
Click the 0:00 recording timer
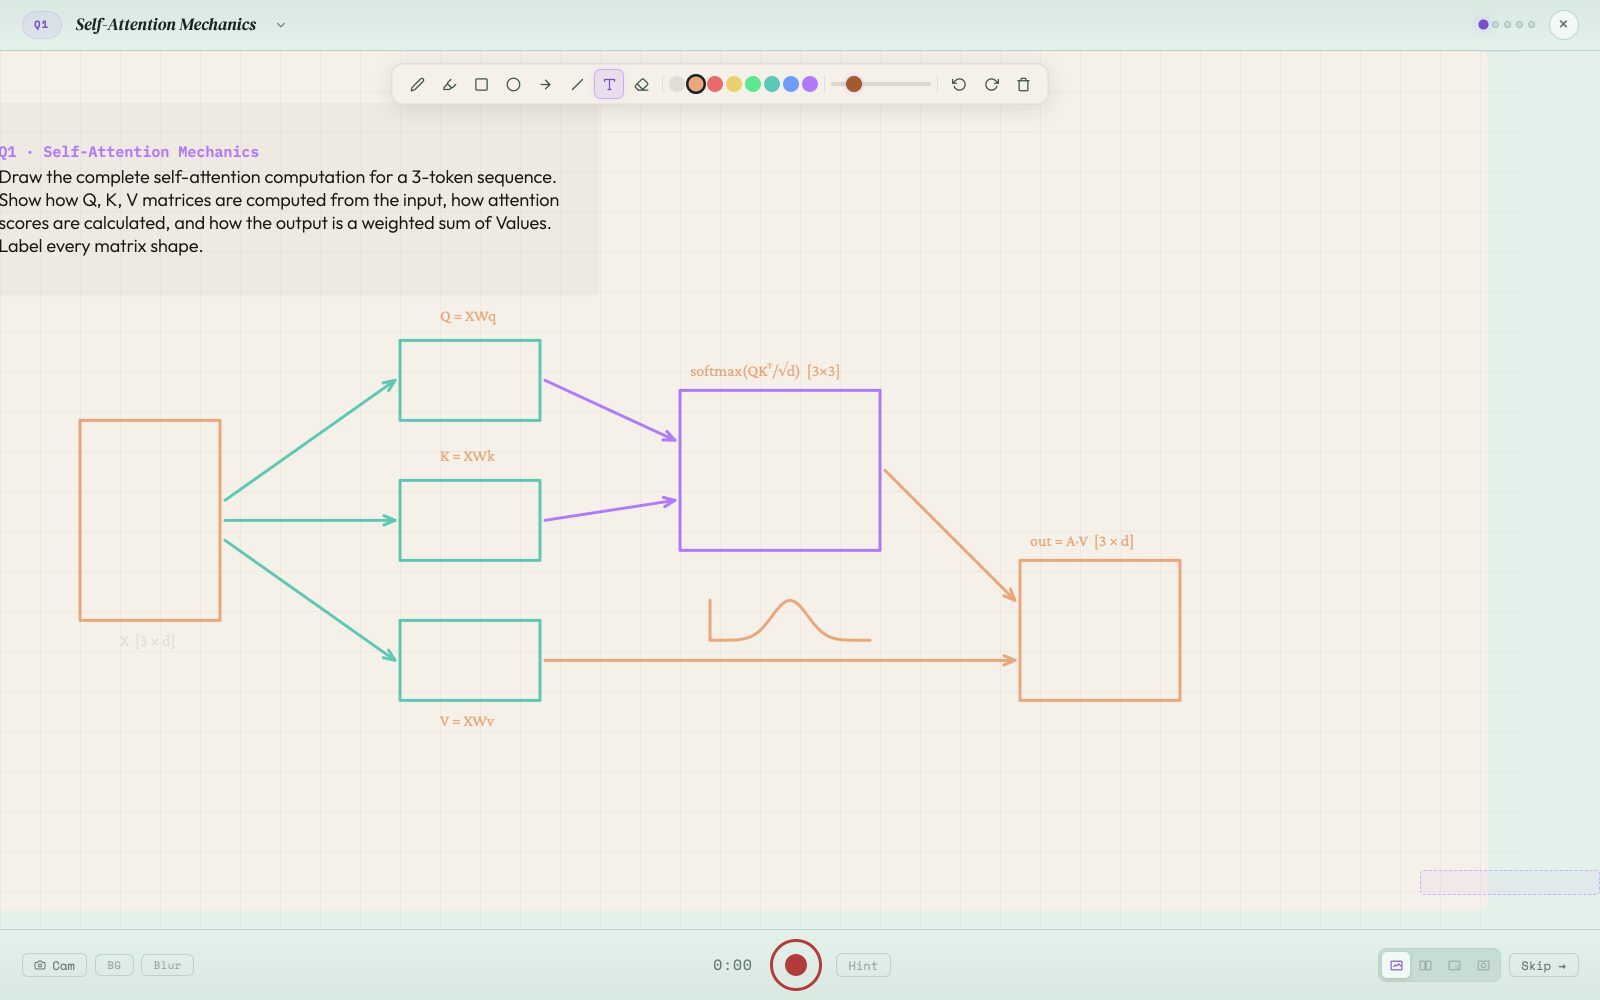[x=732, y=965]
